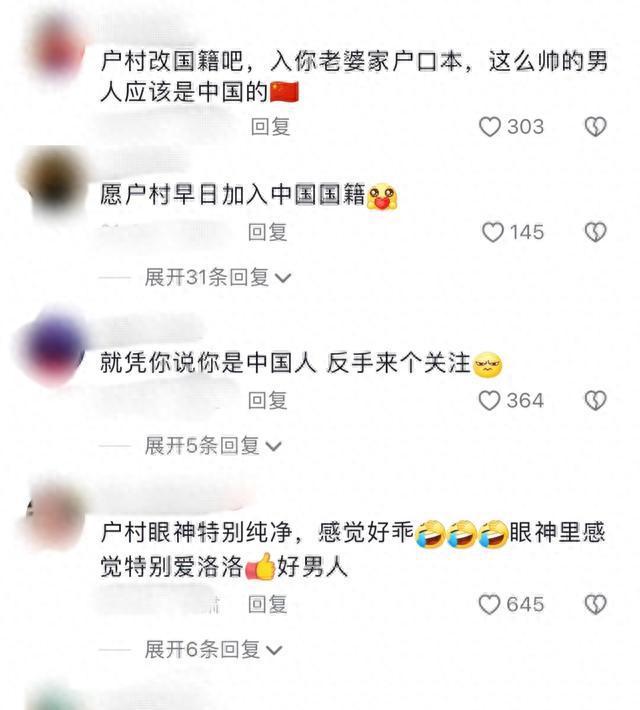Tap broken heart beside 145 likes
Screen dimensions: 640x710
tap(595, 232)
